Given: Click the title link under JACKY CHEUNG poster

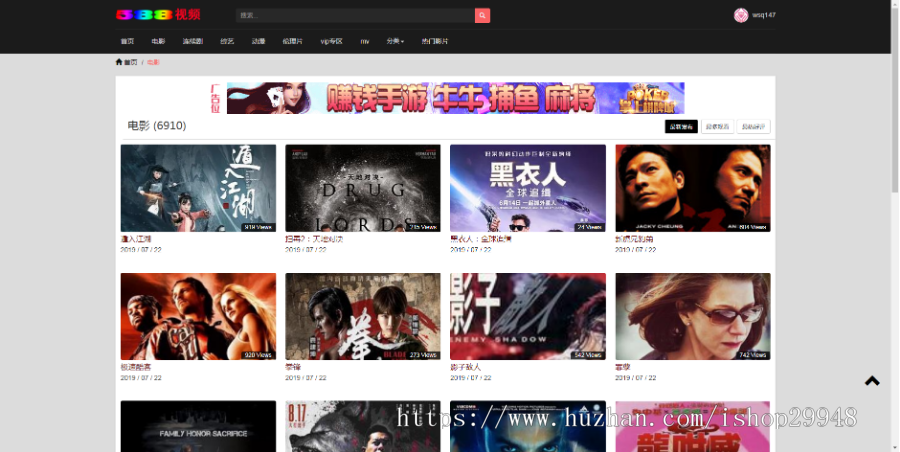Looking at the screenshot, I should 634,239.
